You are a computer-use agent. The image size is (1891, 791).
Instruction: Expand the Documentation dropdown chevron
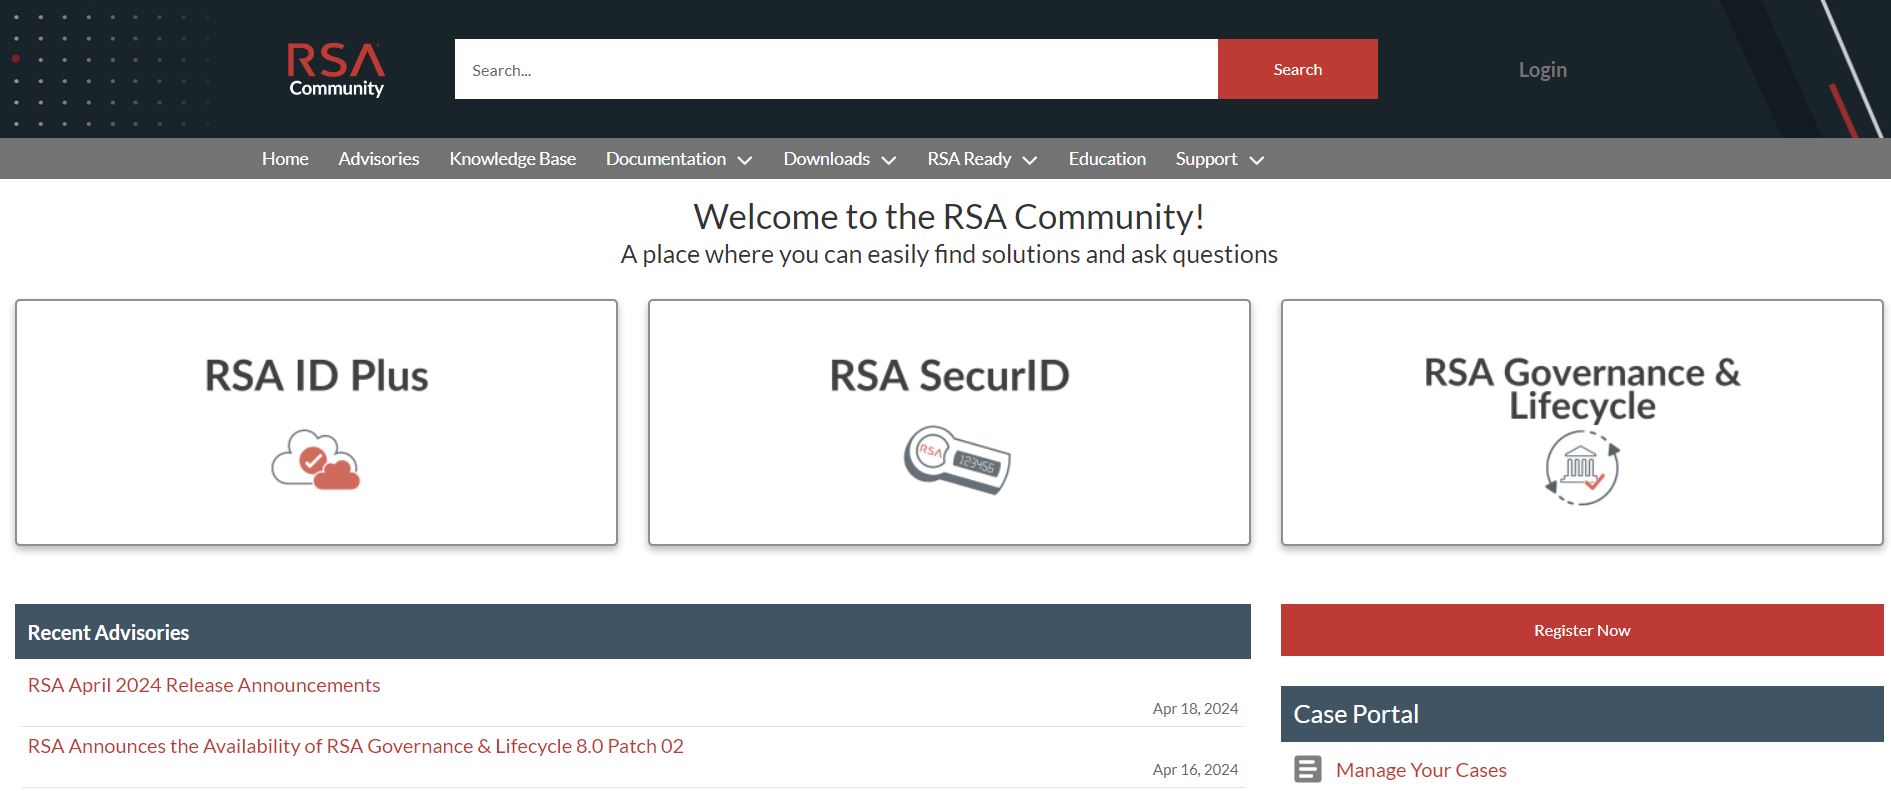pyautogui.click(x=745, y=160)
